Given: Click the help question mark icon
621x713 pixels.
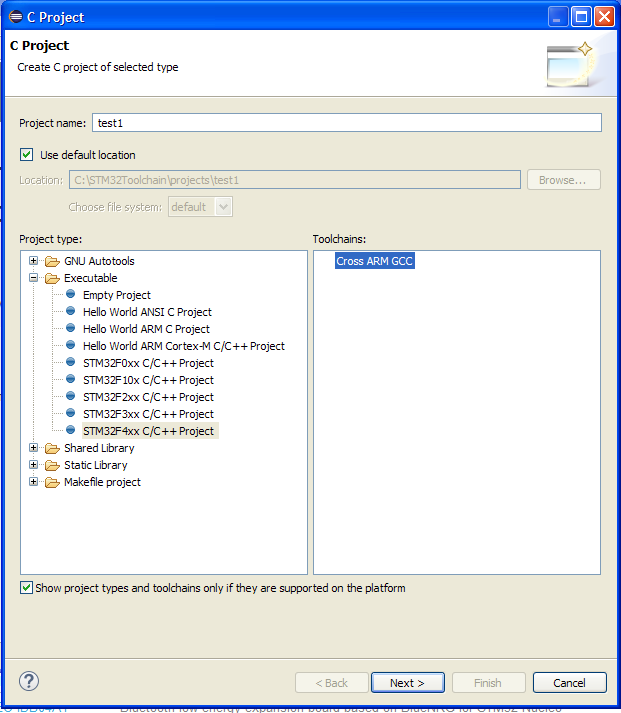Looking at the screenshot, I should tap(29, 681).
